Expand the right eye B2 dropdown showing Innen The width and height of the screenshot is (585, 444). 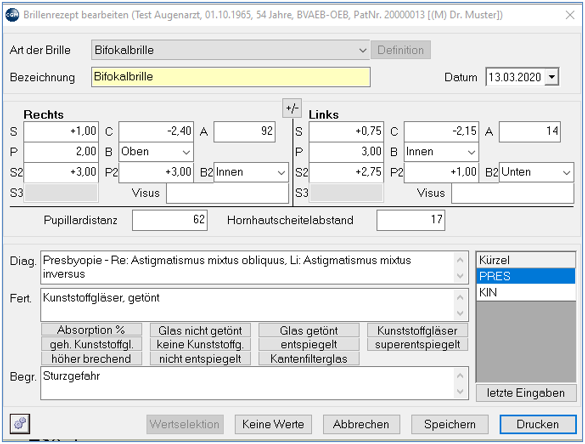point(281,172)
